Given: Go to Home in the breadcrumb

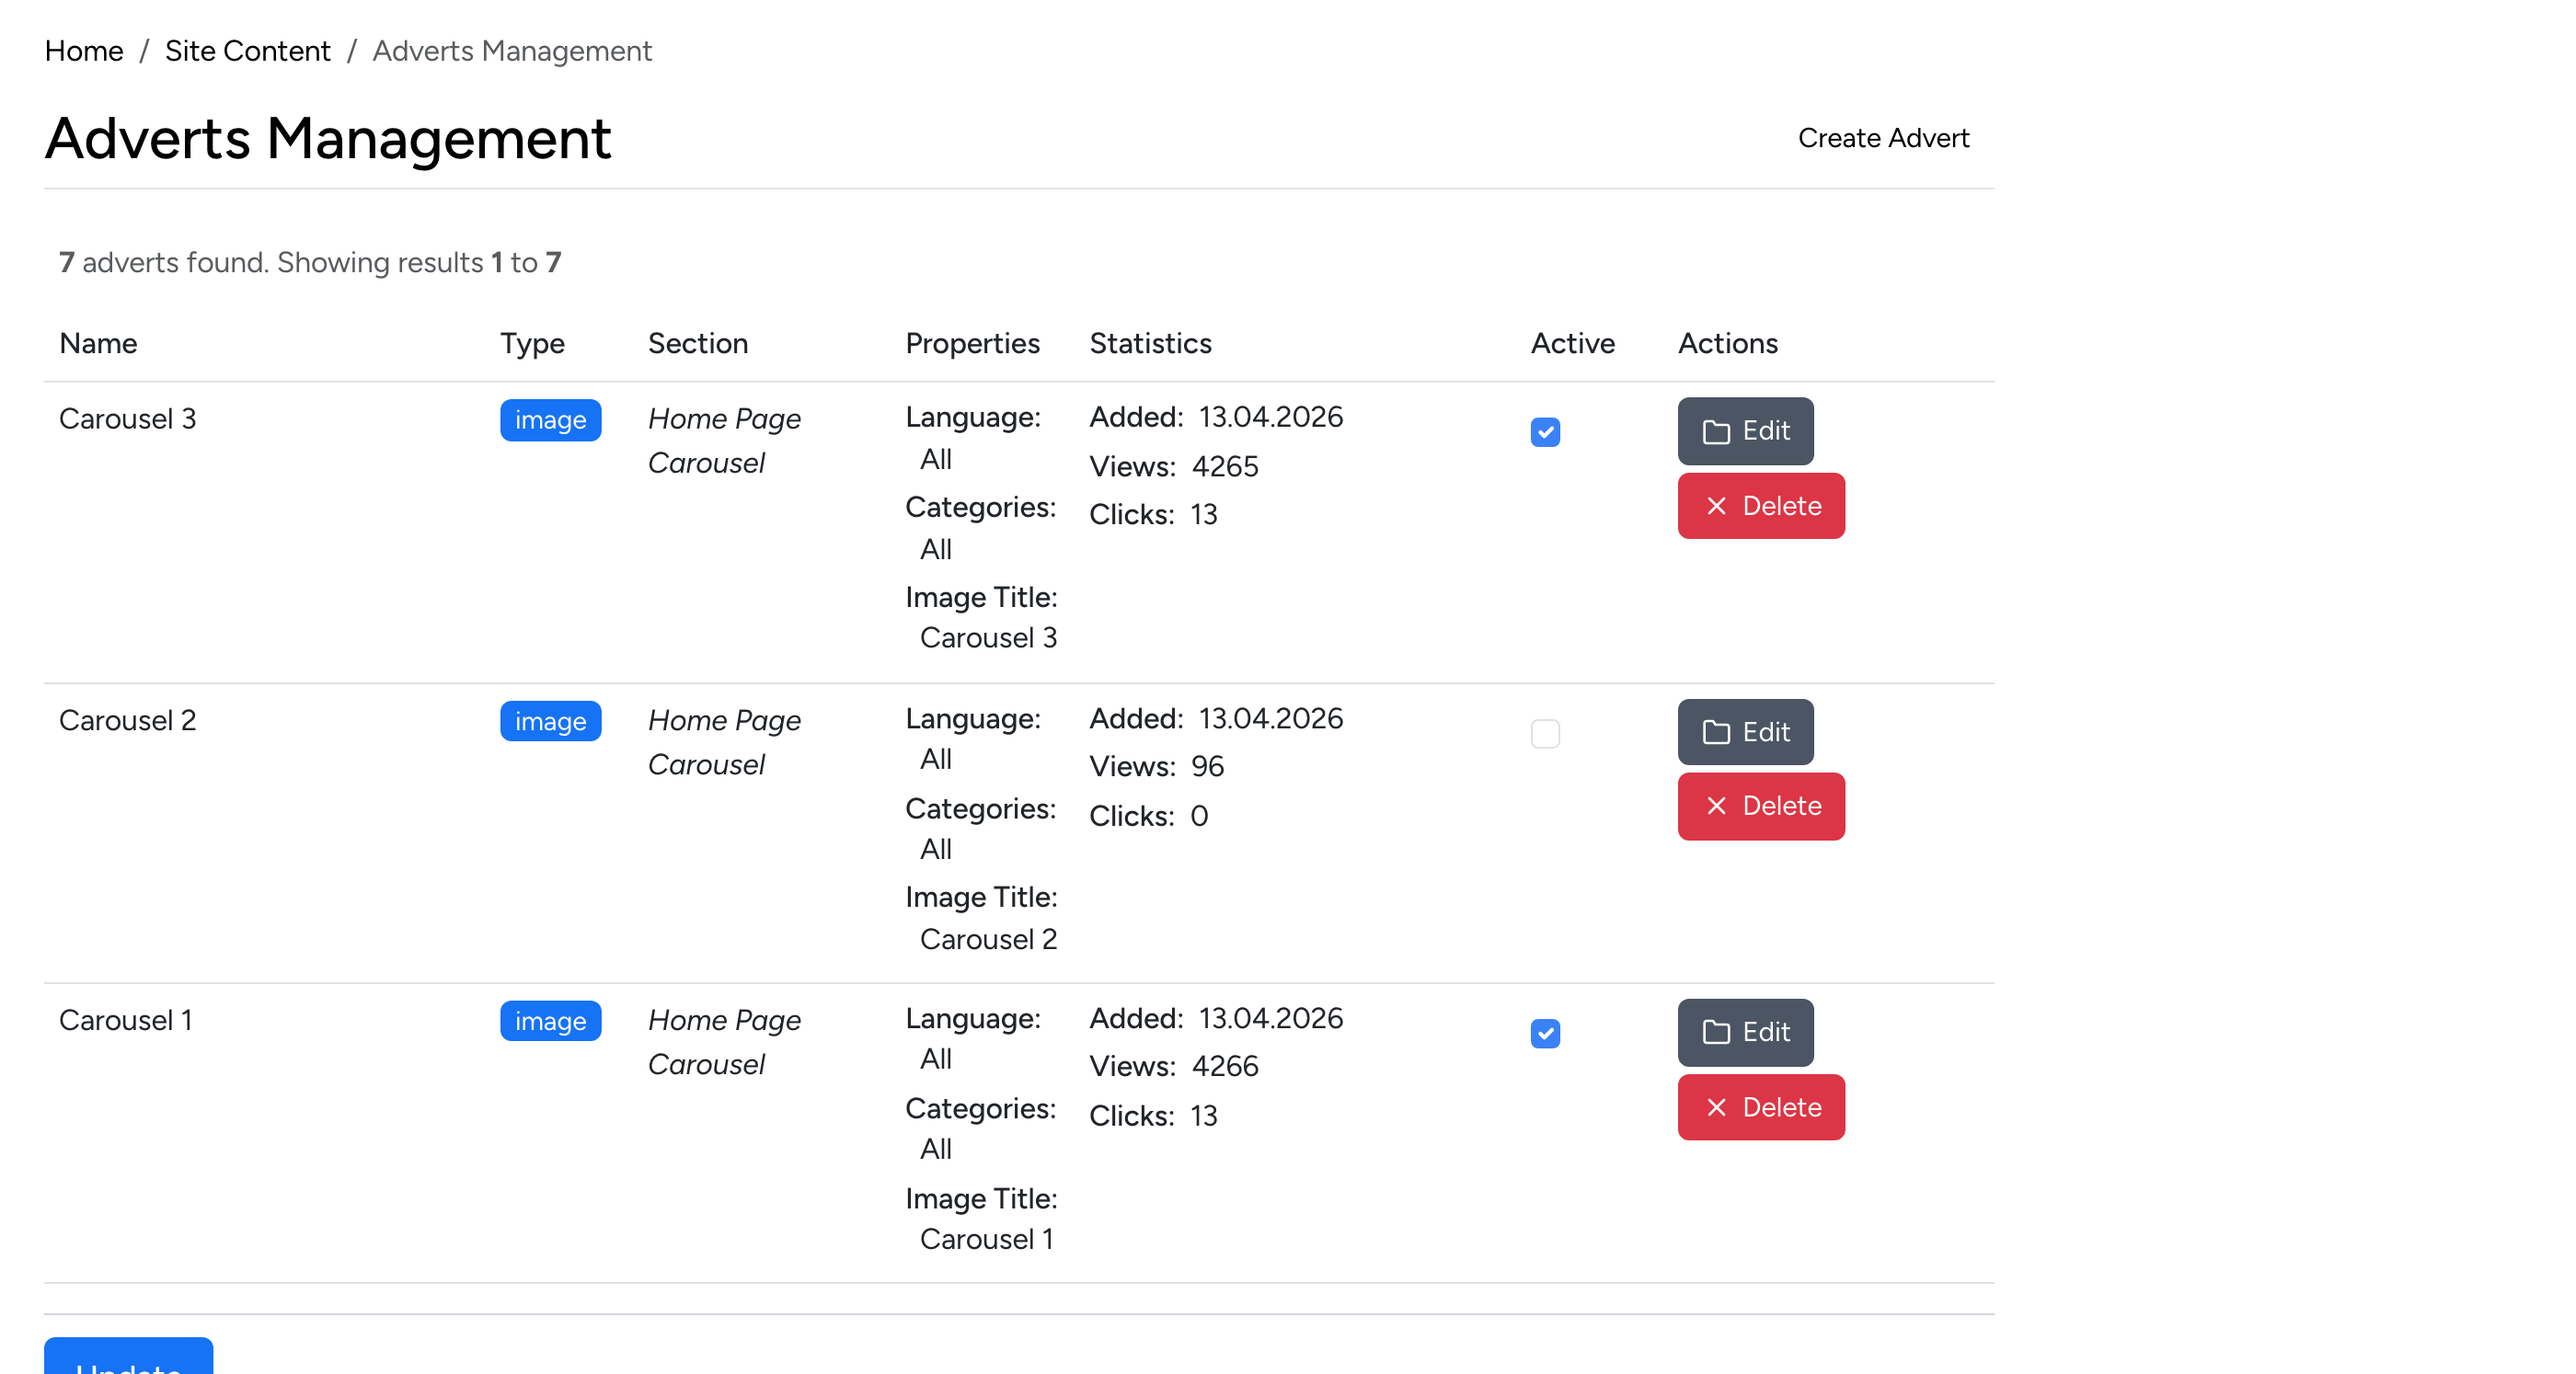Looking at the screenshot, I should click(84, 51).
